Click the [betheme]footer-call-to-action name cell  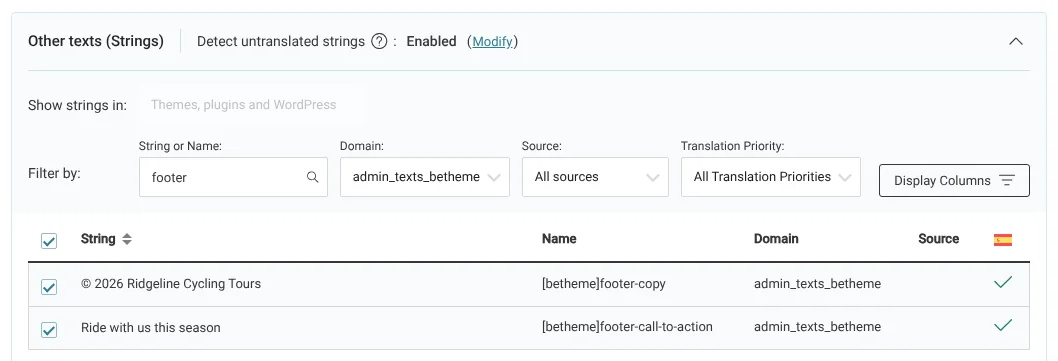tap(627, 327)
